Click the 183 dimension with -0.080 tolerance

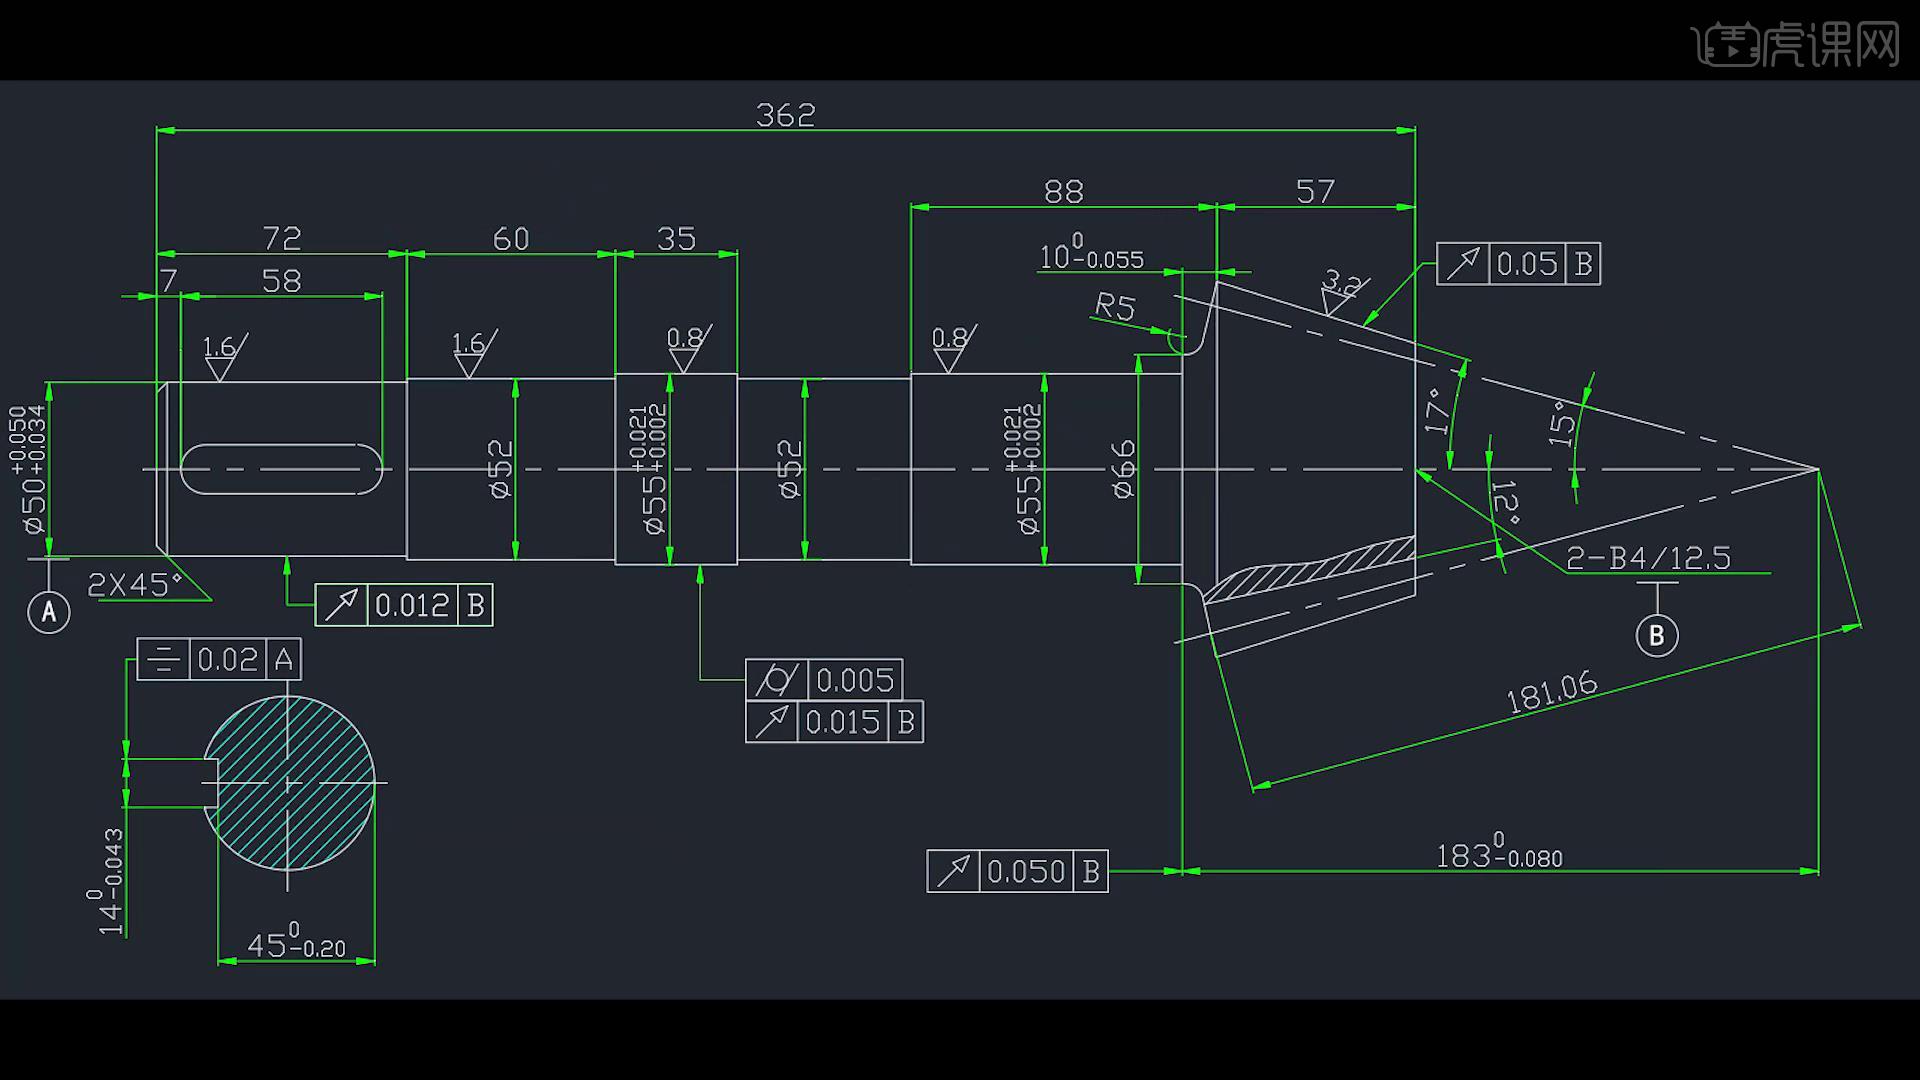[1498, 852]
